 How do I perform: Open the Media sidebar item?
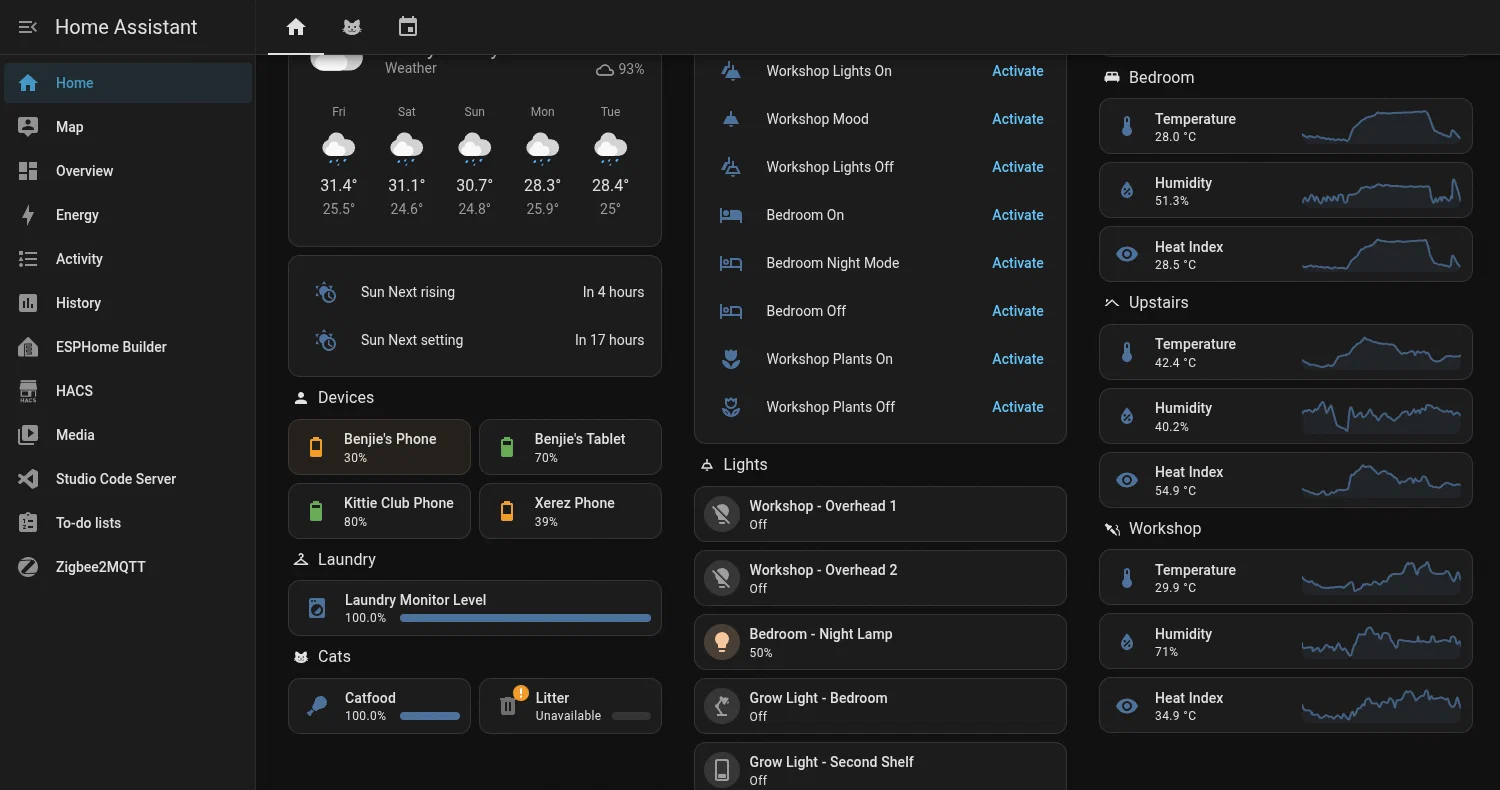(128, 435)
